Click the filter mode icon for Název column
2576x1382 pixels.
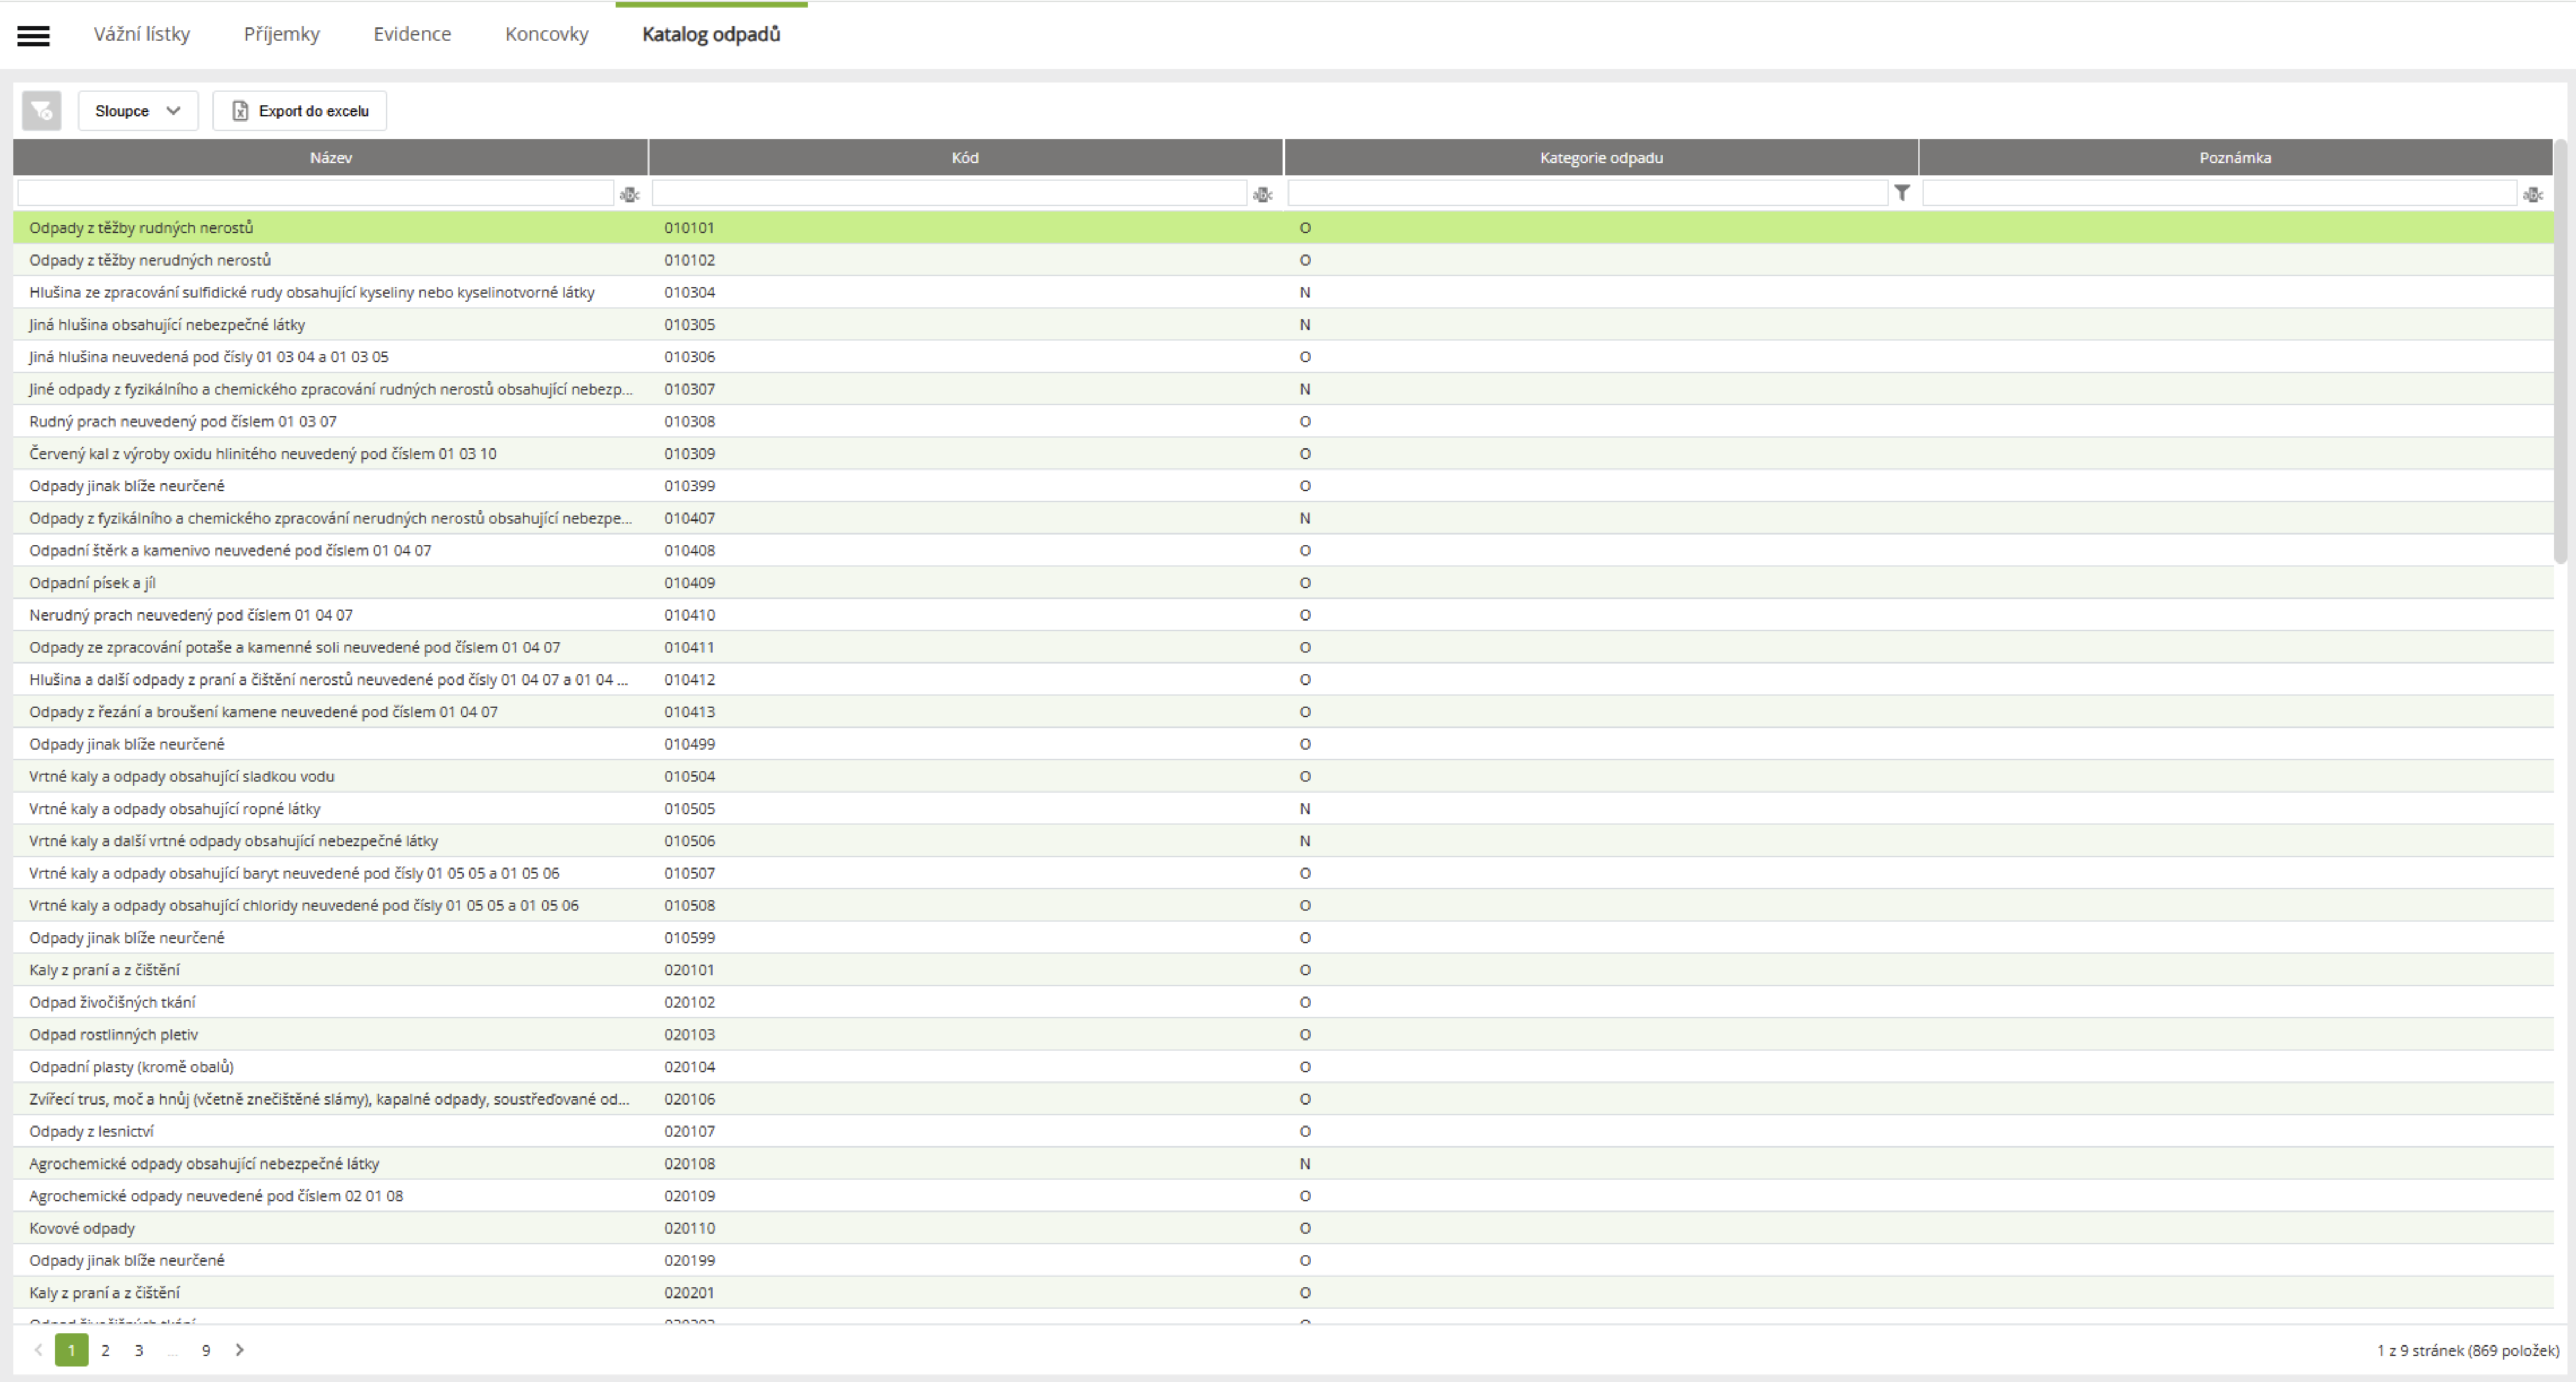(x=629, y=194)
